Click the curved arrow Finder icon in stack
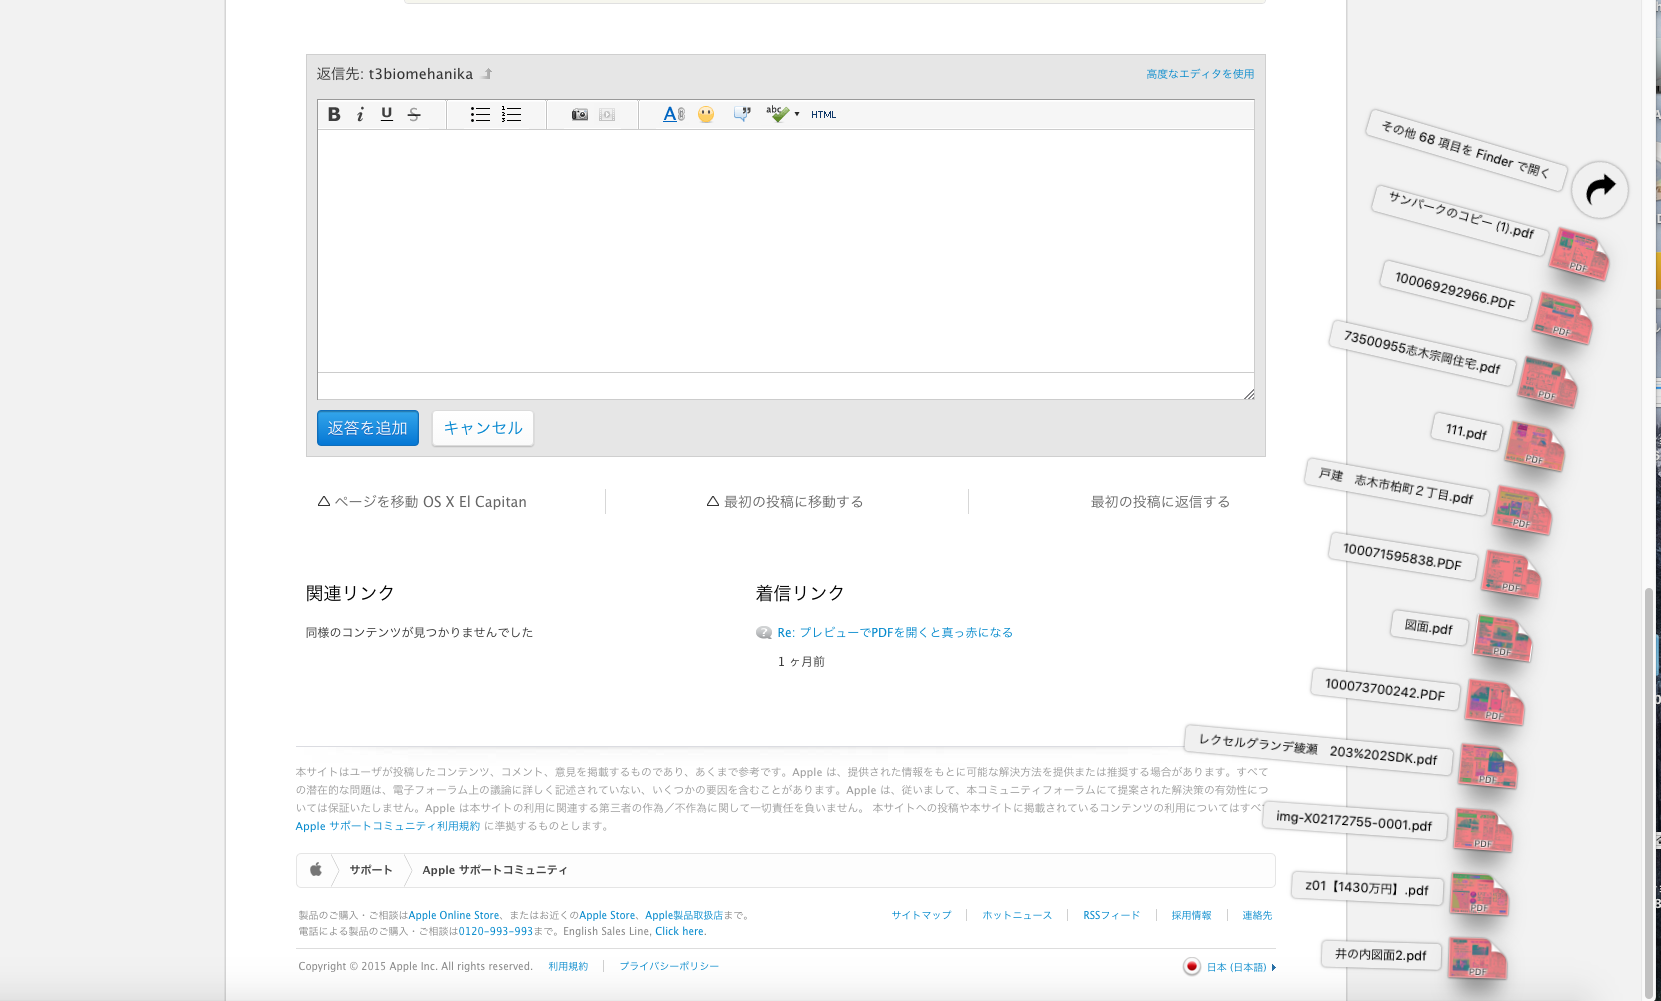Viewport: 1661px width, 1001px height. (x=1600, y=189)
